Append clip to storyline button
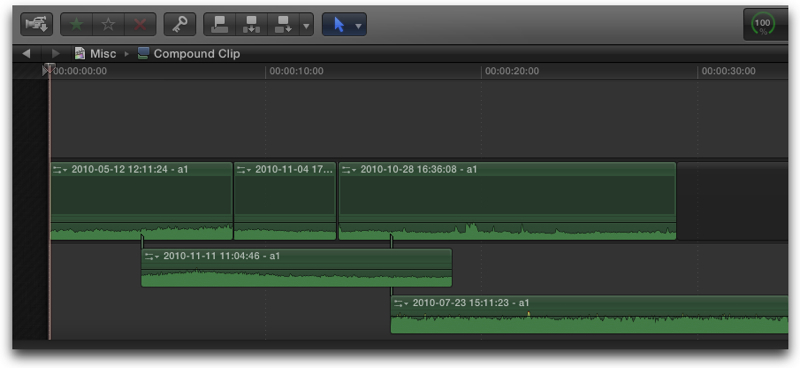Viewport: 800px width, 368px height. (283, 24)
